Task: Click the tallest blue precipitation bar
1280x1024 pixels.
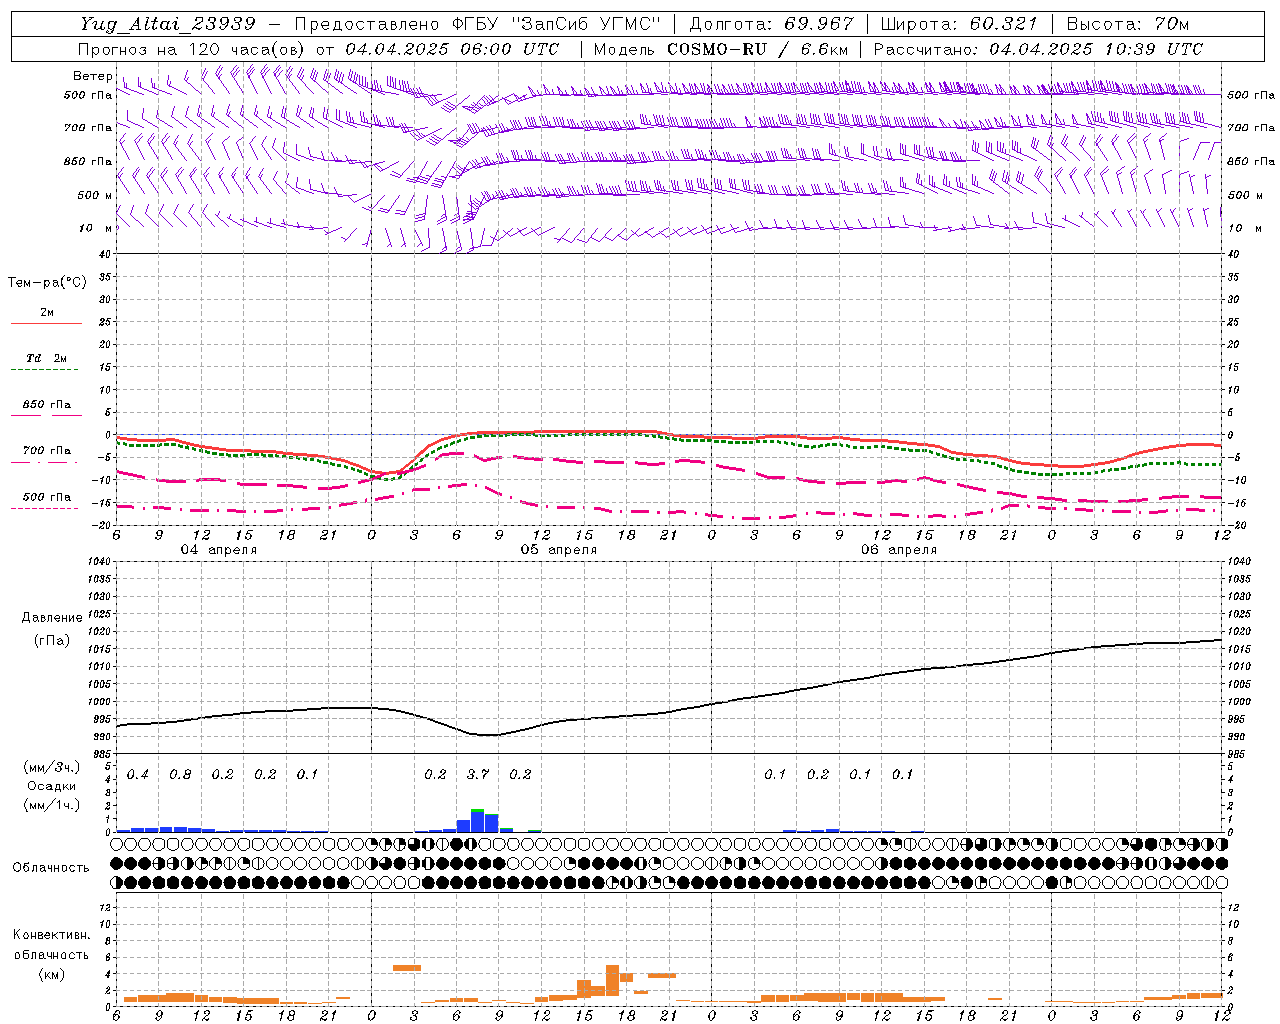Action: coord(478,821)
